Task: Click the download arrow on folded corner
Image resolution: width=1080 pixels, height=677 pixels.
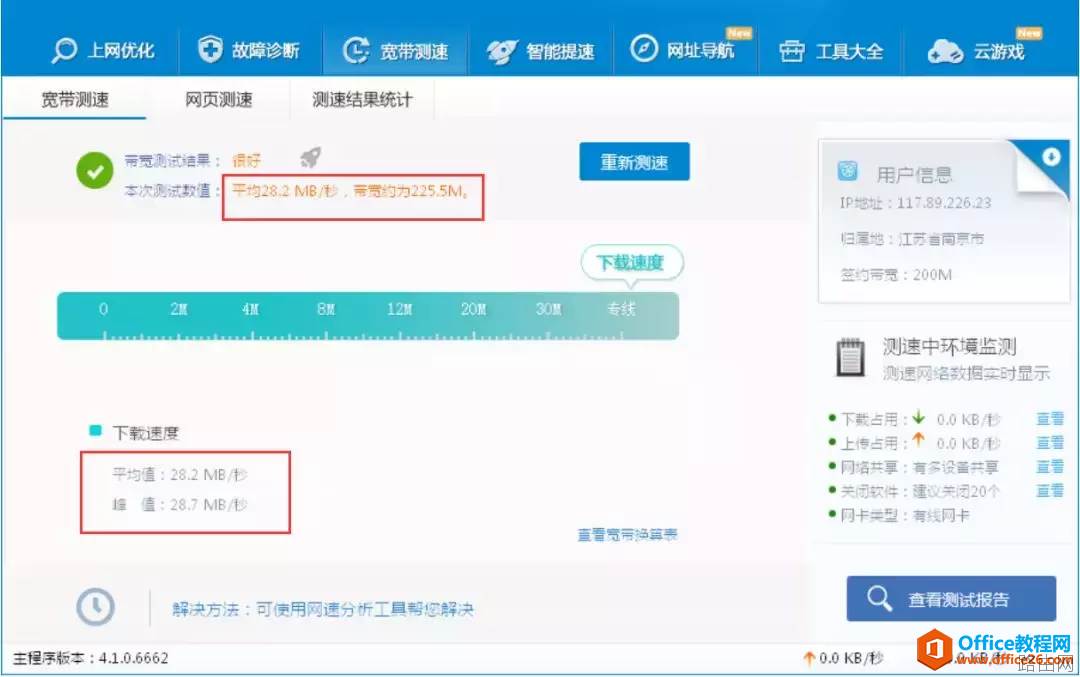Action: coord(1051,157)
